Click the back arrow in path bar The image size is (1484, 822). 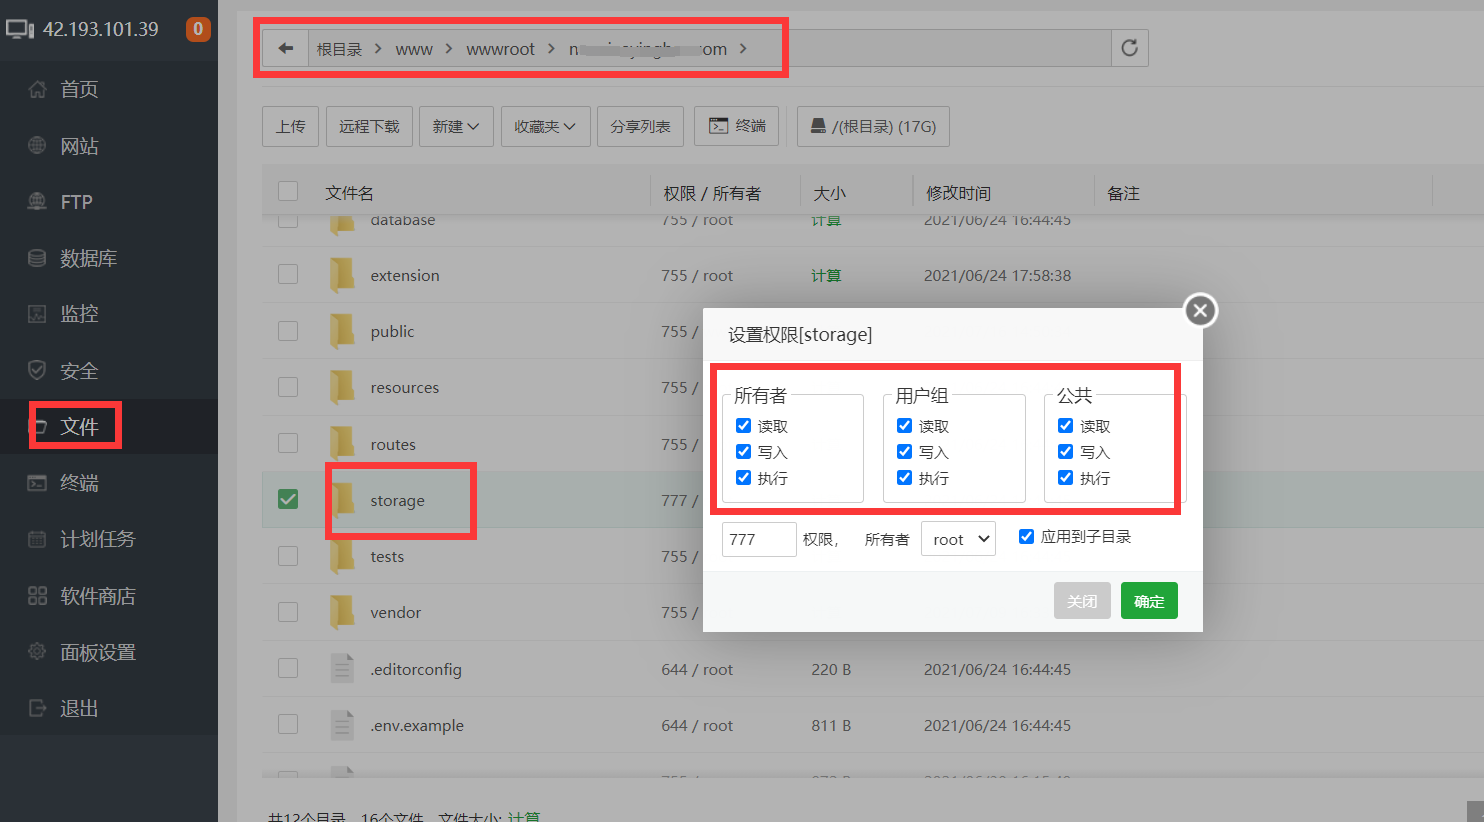[x=286, y=48]
